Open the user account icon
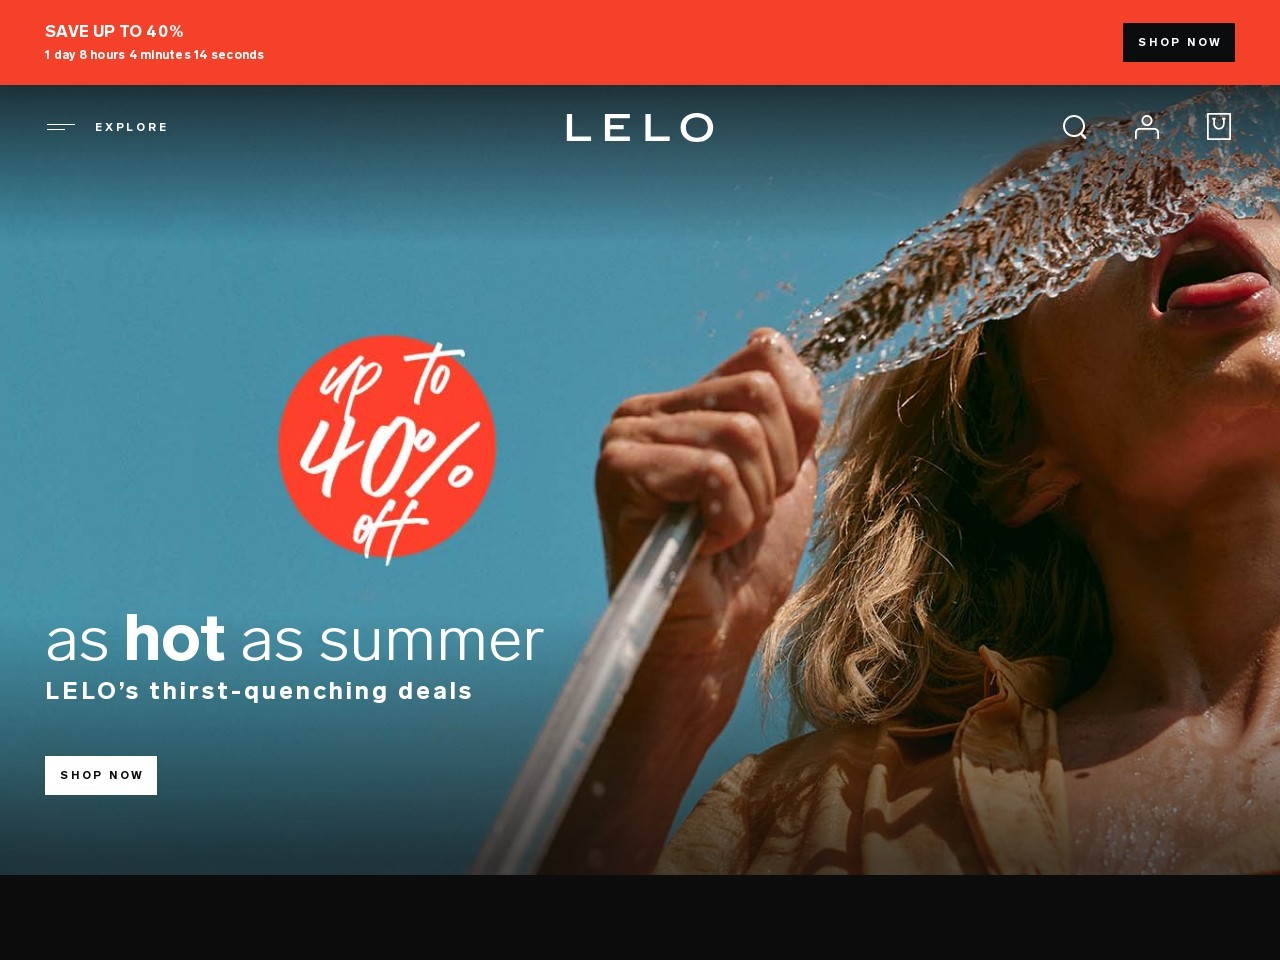 [1147, 127]
